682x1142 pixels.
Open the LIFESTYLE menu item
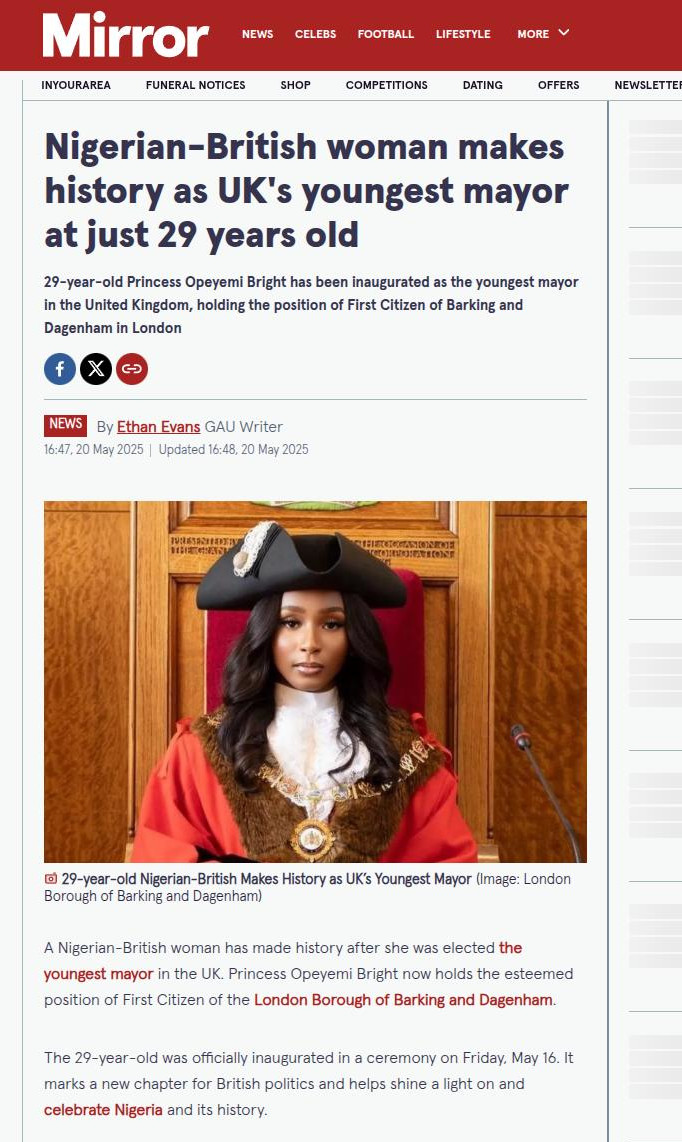point(463,34)
